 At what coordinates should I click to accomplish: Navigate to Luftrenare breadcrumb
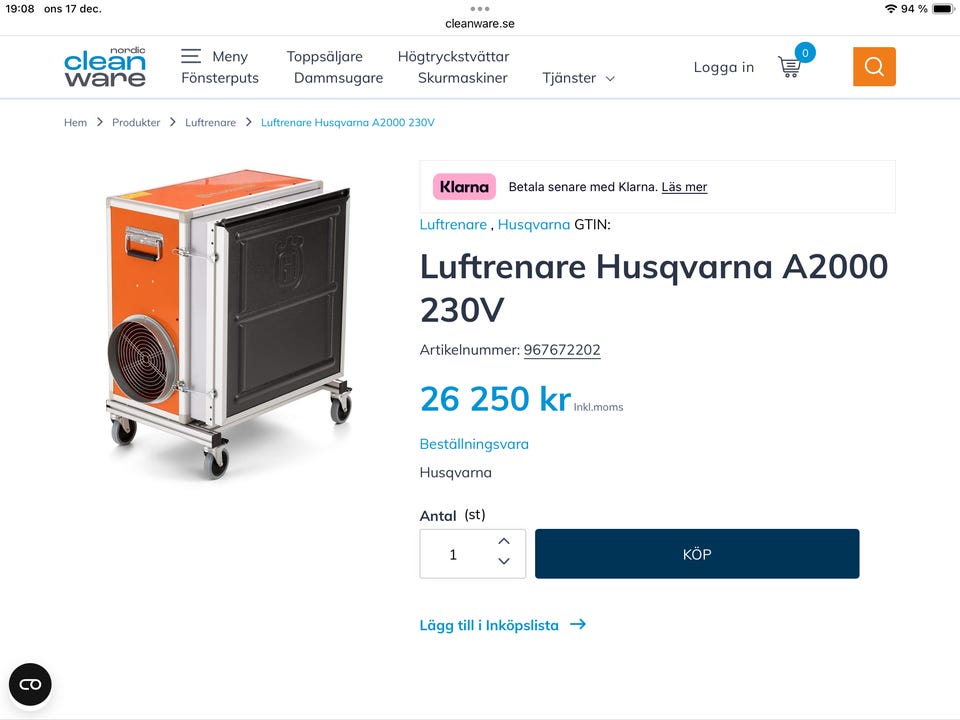tap(210, 122)
